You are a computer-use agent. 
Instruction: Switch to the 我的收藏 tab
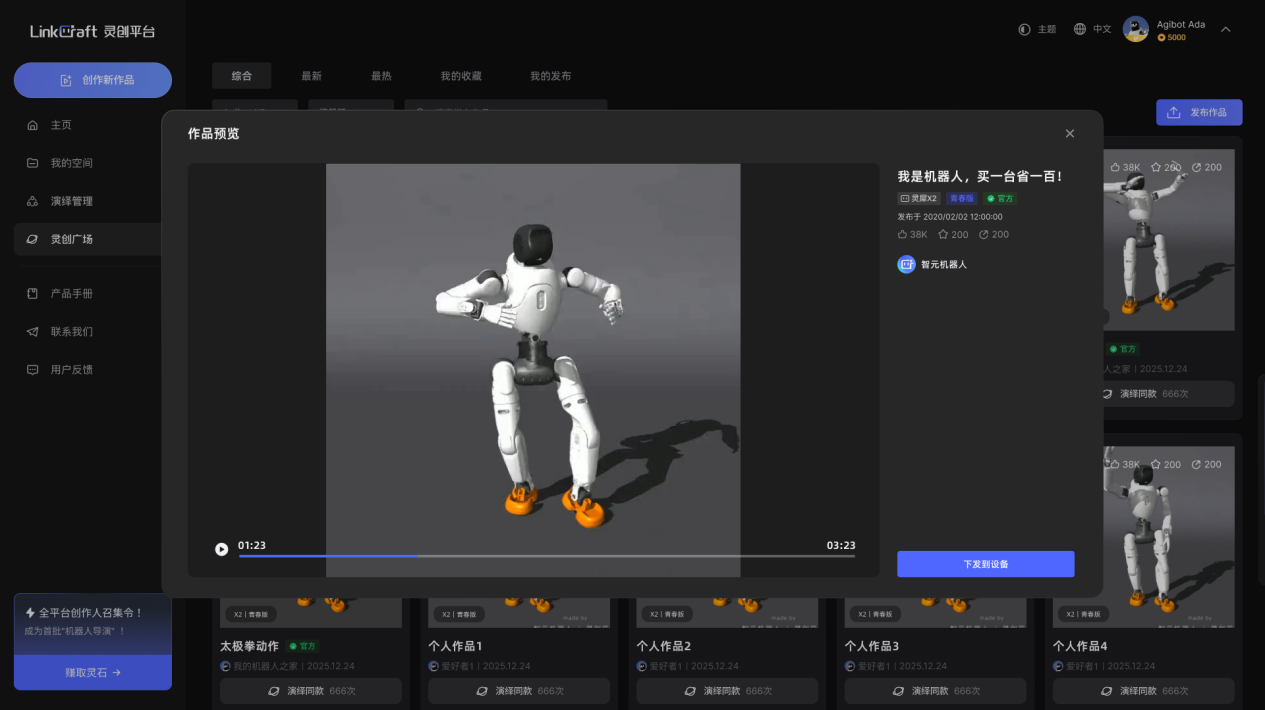coord(460,76)
